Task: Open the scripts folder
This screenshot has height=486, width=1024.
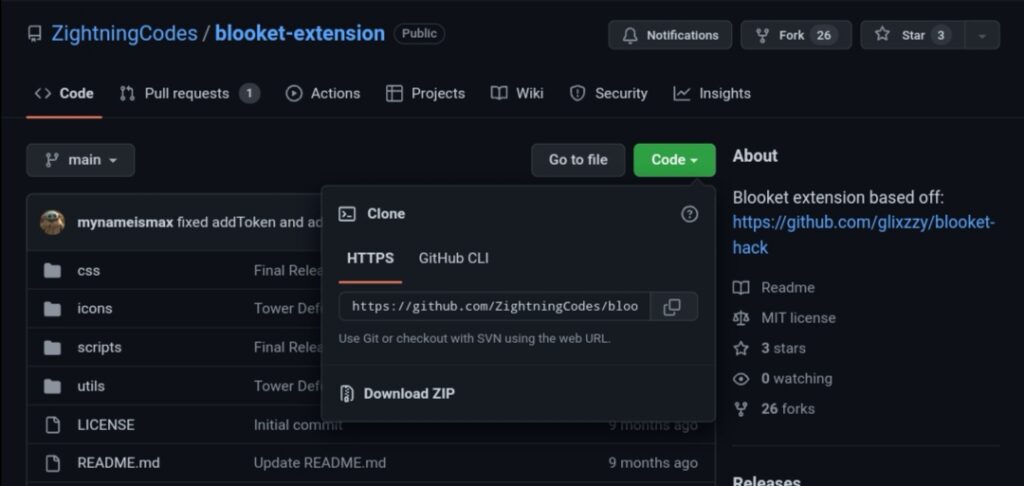Action: point(99,348)
